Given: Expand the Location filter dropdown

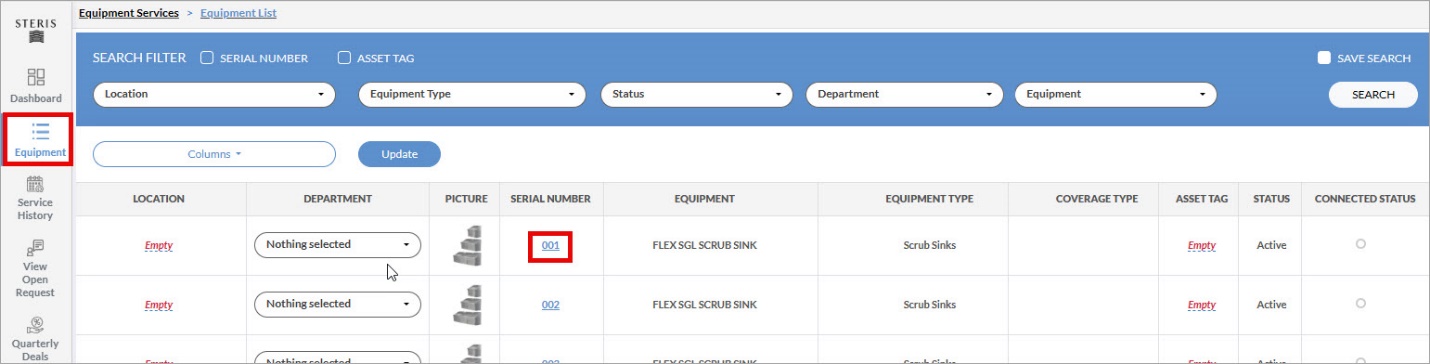Looking at the screenshot, I should [x=214, y=94].
